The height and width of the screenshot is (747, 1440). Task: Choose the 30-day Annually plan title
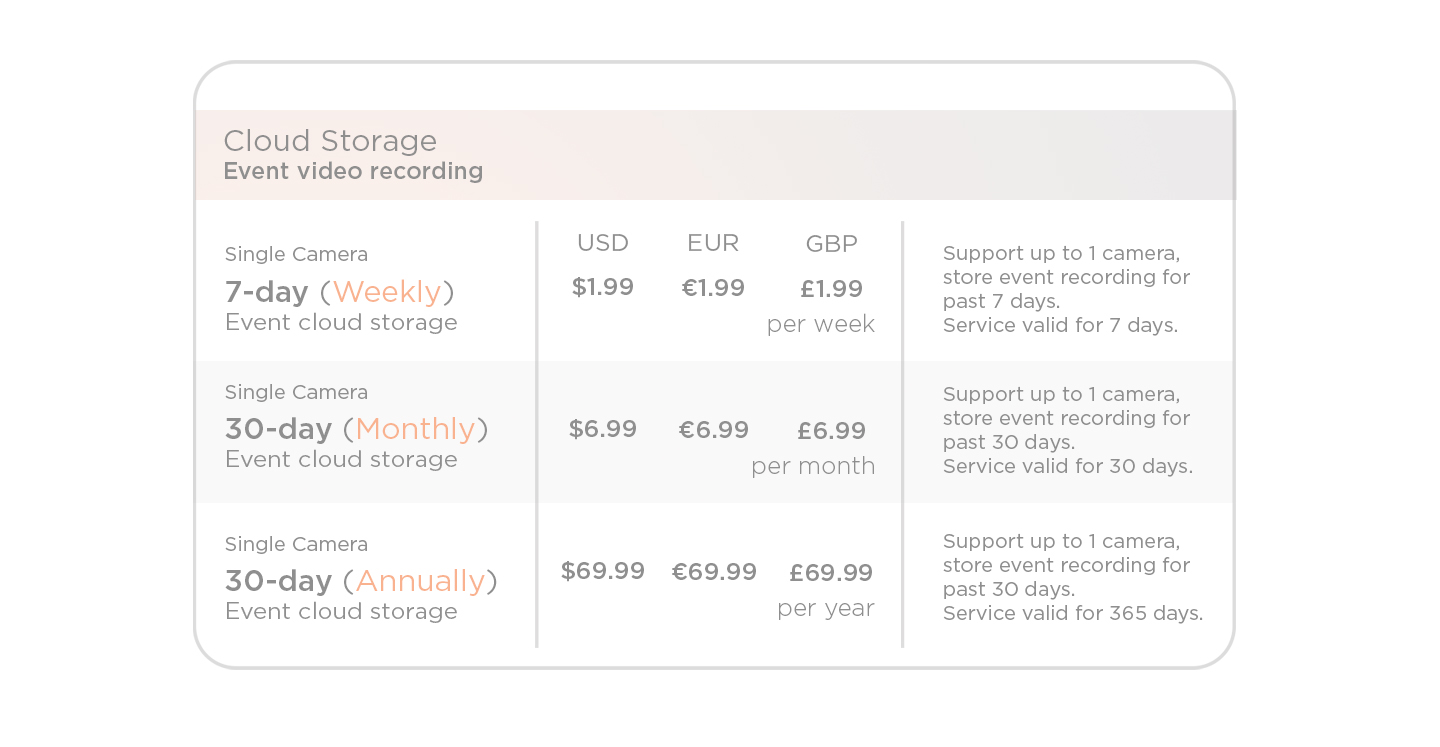(x=361, y=580)
